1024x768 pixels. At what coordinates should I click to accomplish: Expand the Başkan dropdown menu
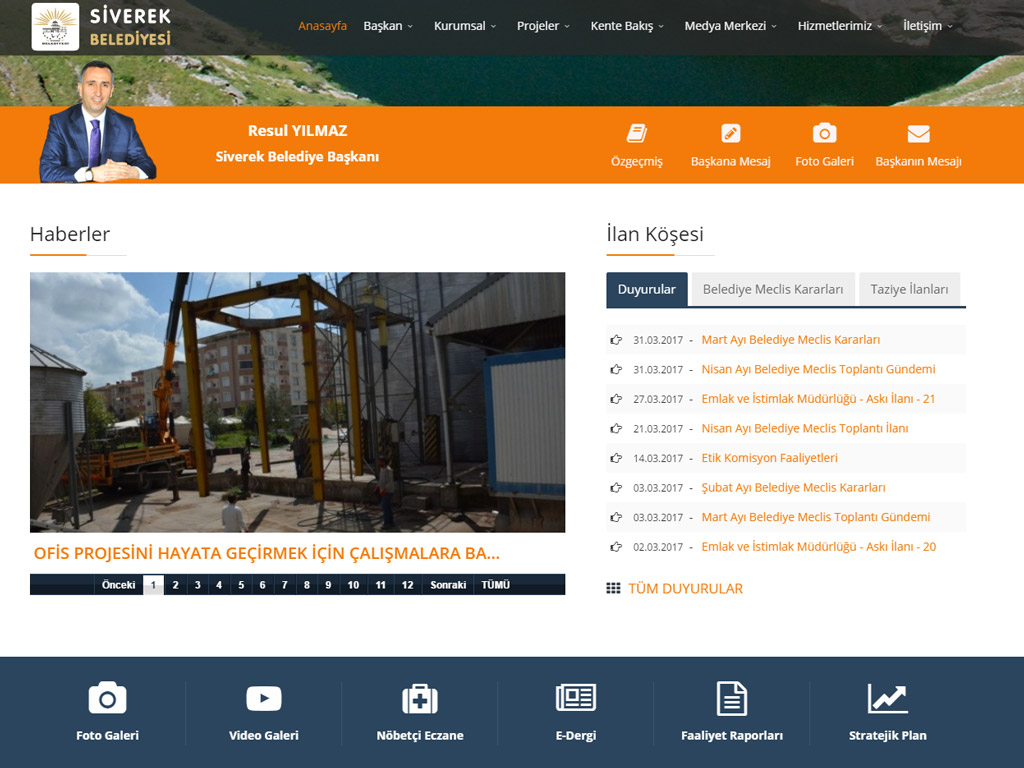[388, 26]
